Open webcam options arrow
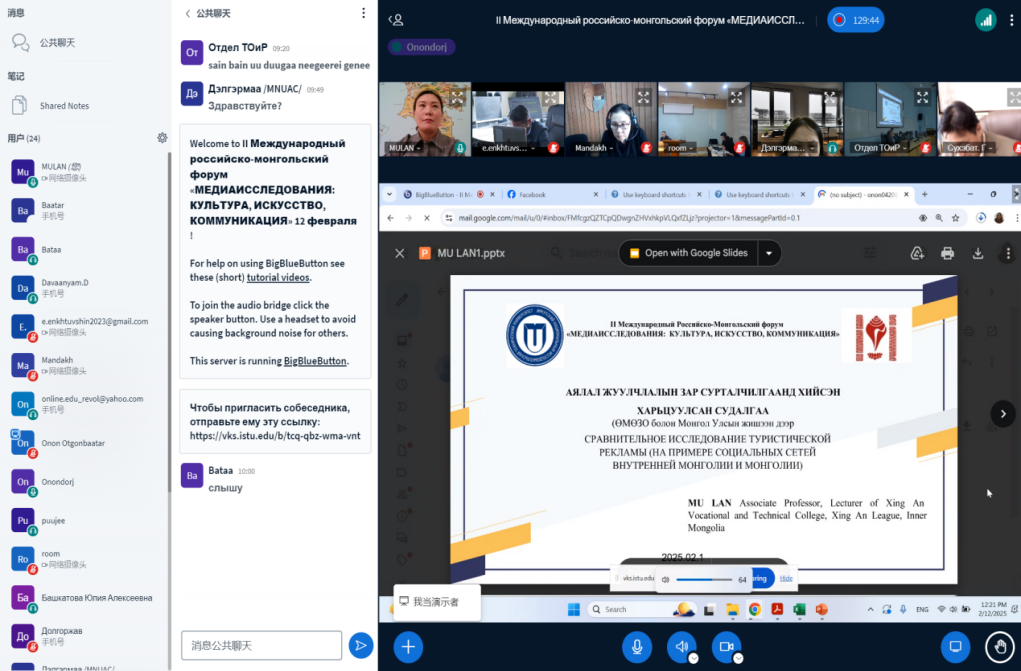Image resolution: width=1021 pixels, height=671 pixels. (738, 659)
